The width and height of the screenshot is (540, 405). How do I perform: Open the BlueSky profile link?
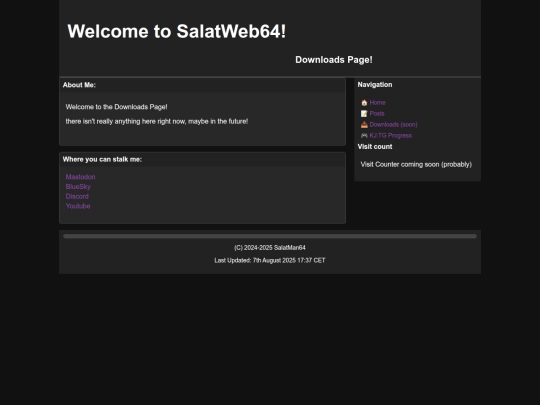pyautogui.click(x=78, y=187)
